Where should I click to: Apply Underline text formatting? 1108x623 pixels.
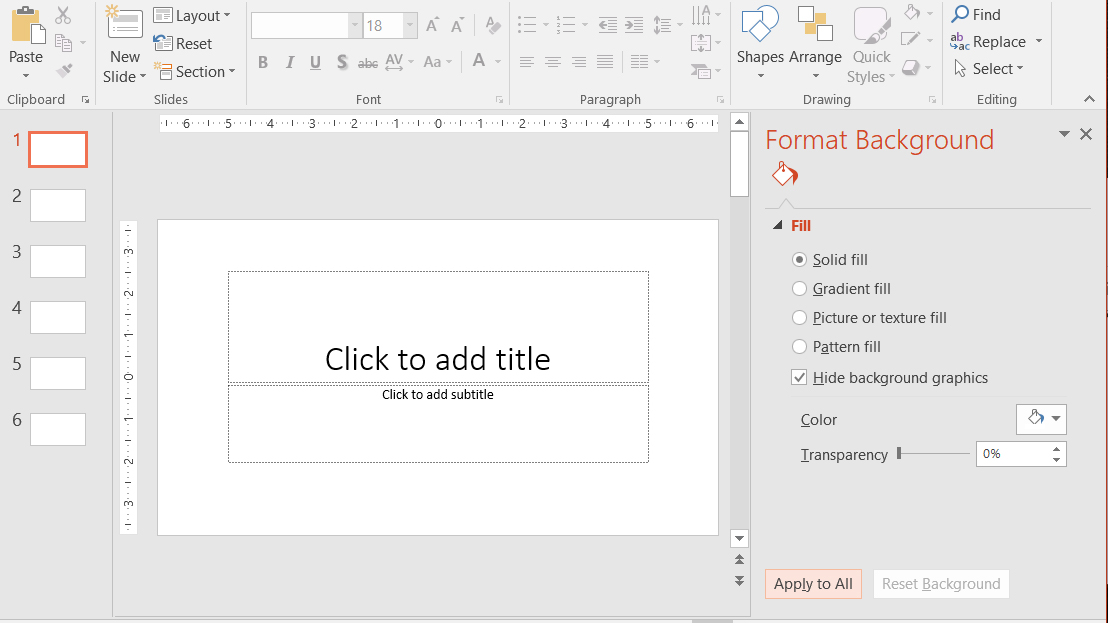pyautogui.click(x=316, y=62)
